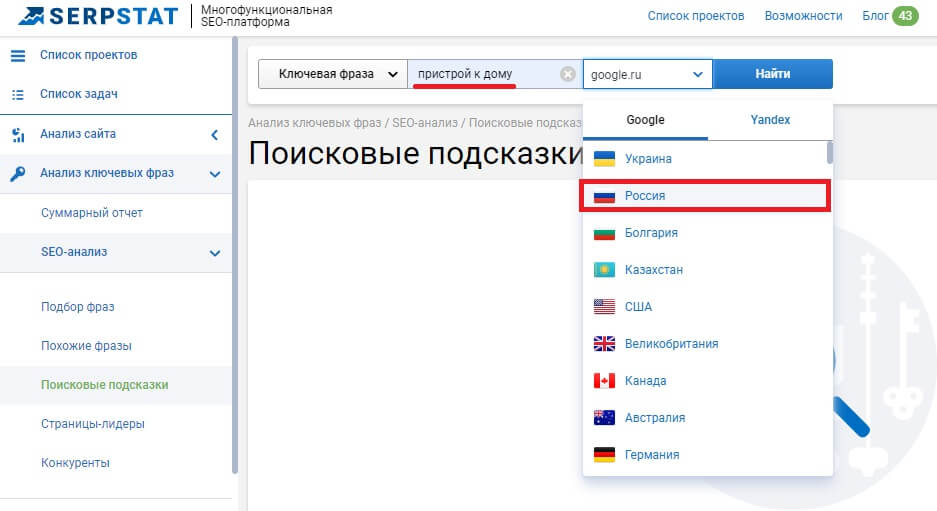This screenshot has width=937, height=511.
Task: Click the Canada flag icon
Action: [x=604, y=381]
